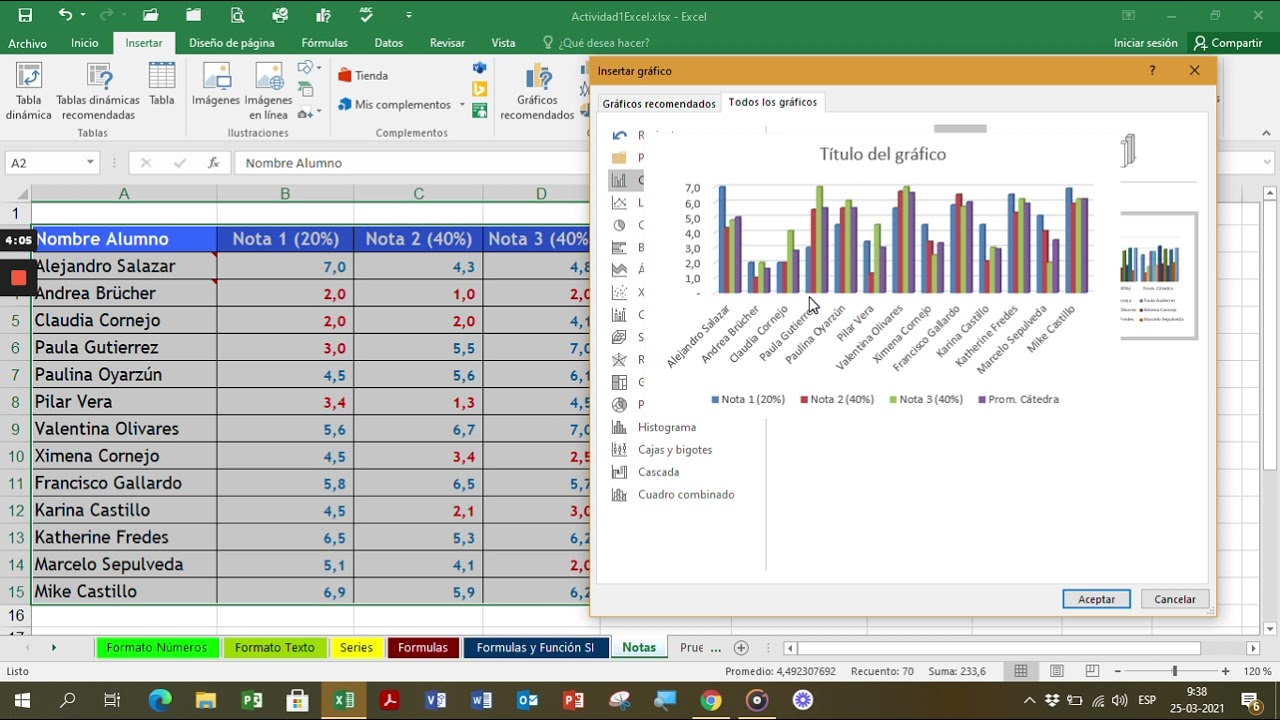Open Gráficos recomendados in the ribbon

point(538,92)
